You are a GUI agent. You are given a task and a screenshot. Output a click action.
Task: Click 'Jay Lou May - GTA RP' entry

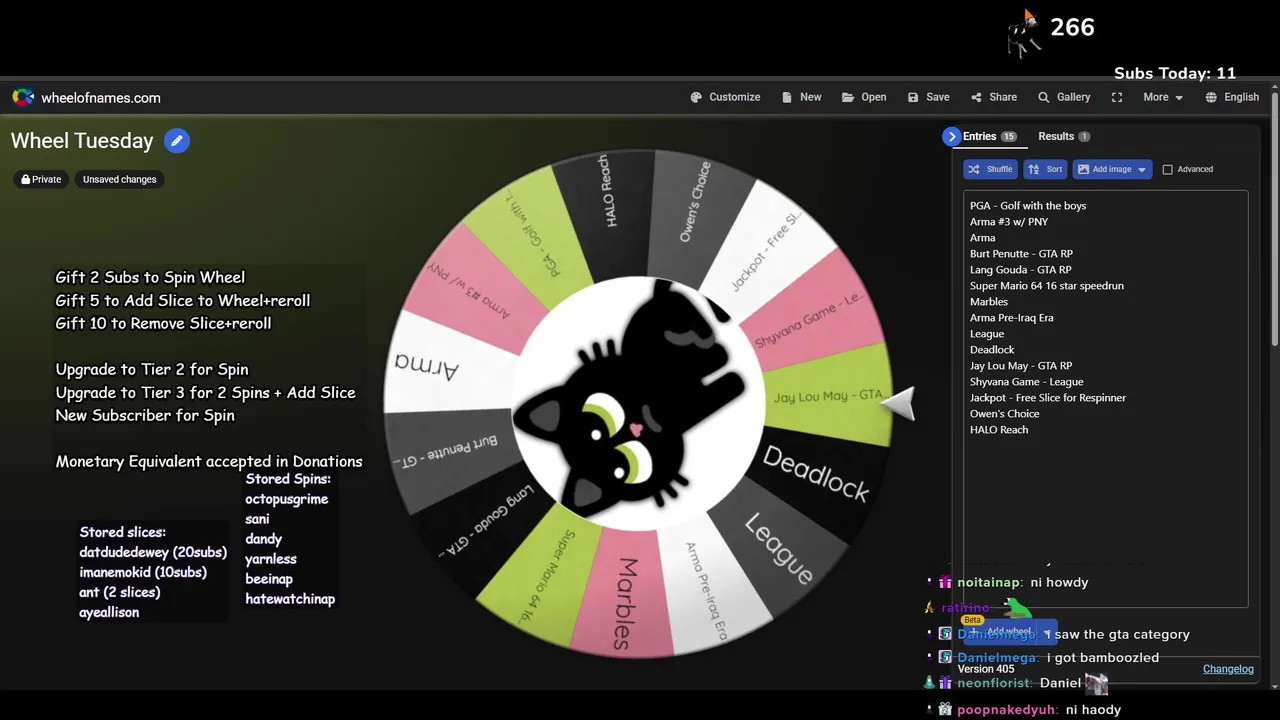(1021, 366)
